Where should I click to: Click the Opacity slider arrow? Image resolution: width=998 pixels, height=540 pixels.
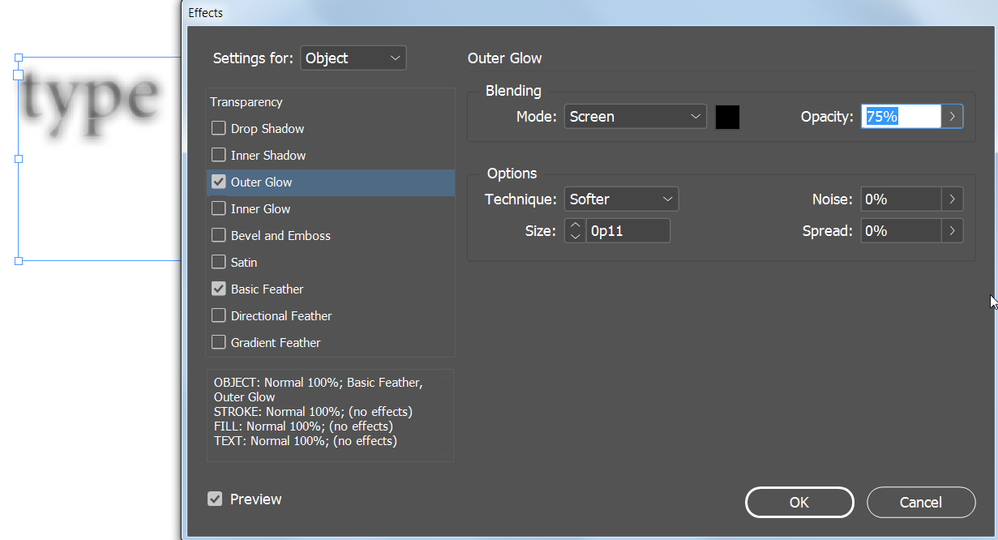(x=952, y=117)
